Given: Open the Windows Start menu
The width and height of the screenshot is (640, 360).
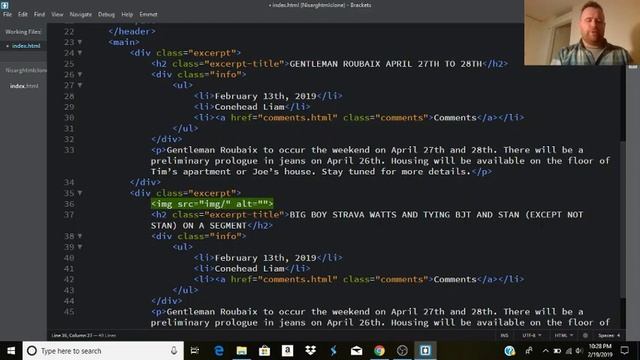Looking at the screenshot, I should point(11,351).
